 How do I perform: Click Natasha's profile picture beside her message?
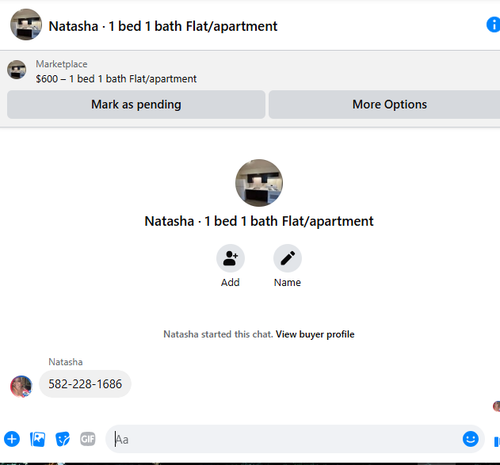[21, 386]
